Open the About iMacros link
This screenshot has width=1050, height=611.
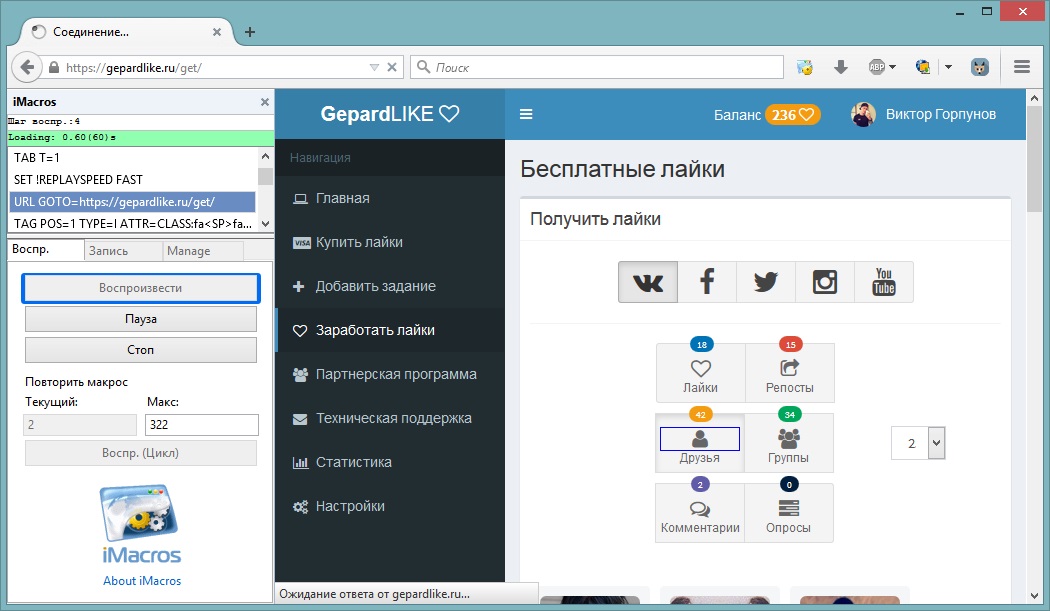click(x=142, y=581)
